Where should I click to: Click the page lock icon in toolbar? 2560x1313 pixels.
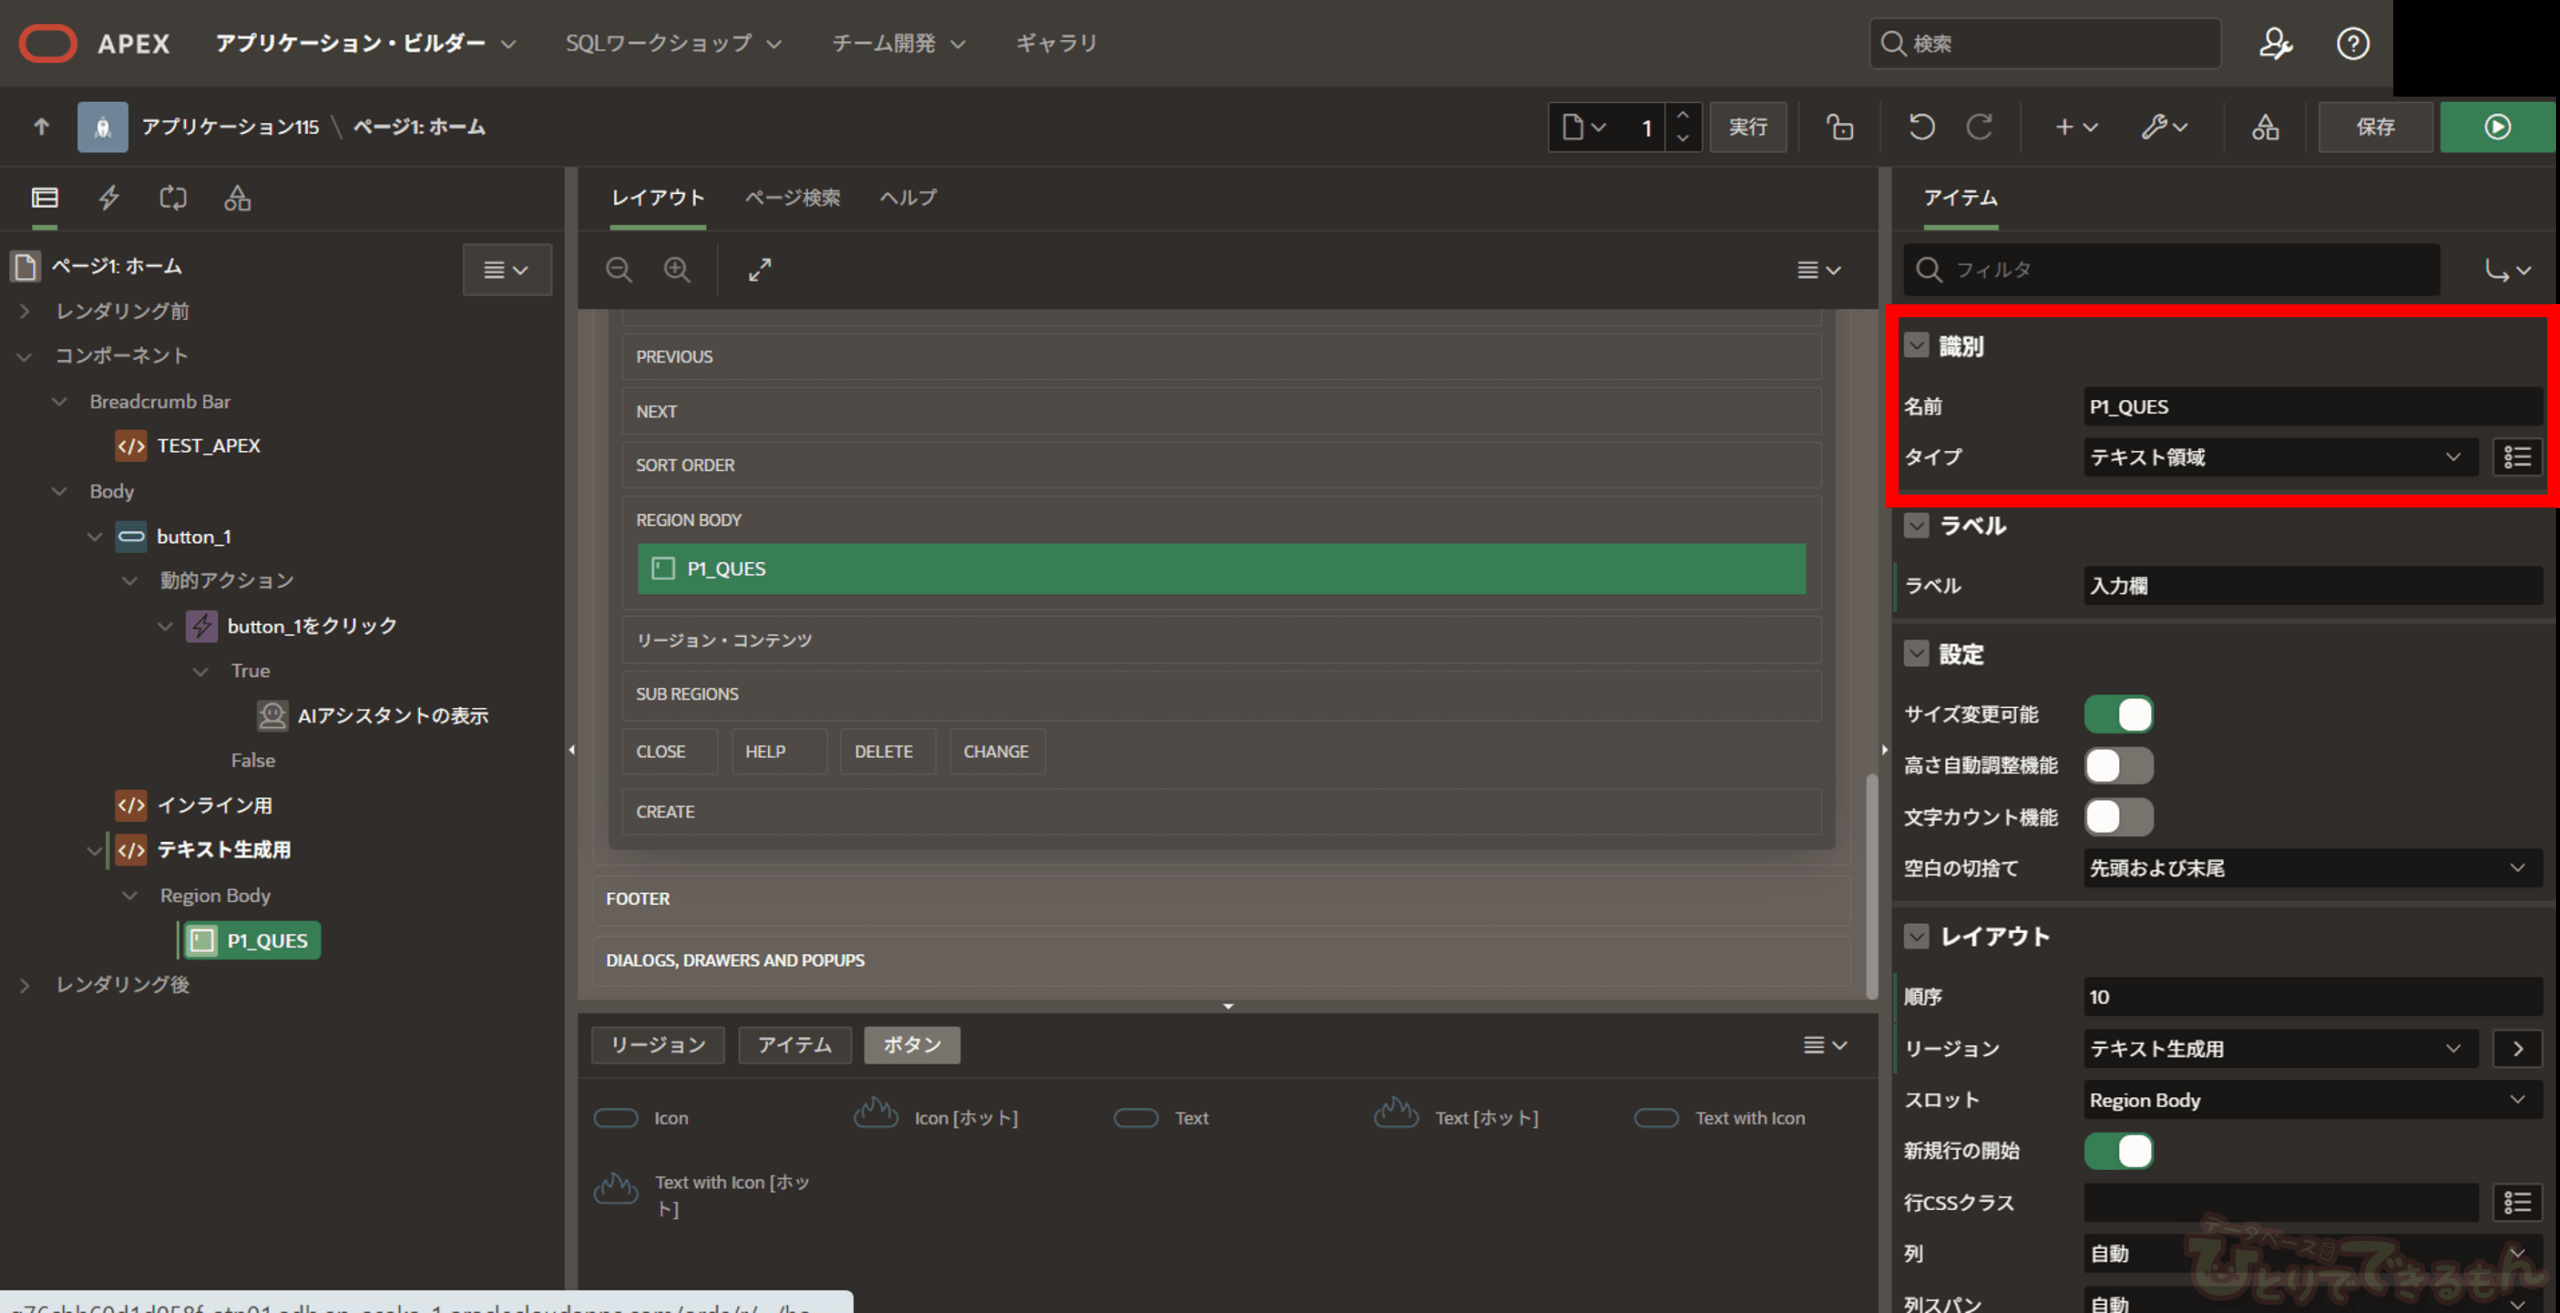[x=1839, y=127]
